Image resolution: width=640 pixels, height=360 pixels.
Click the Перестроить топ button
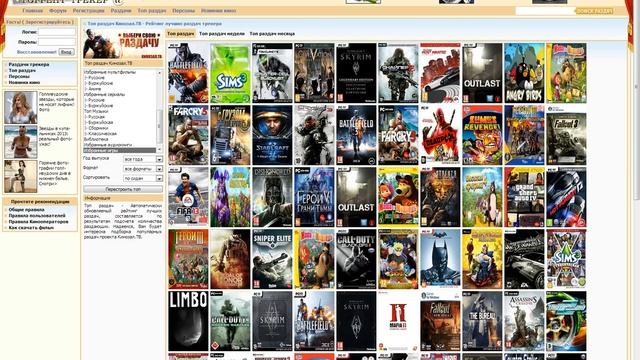(x=123, y=189)
